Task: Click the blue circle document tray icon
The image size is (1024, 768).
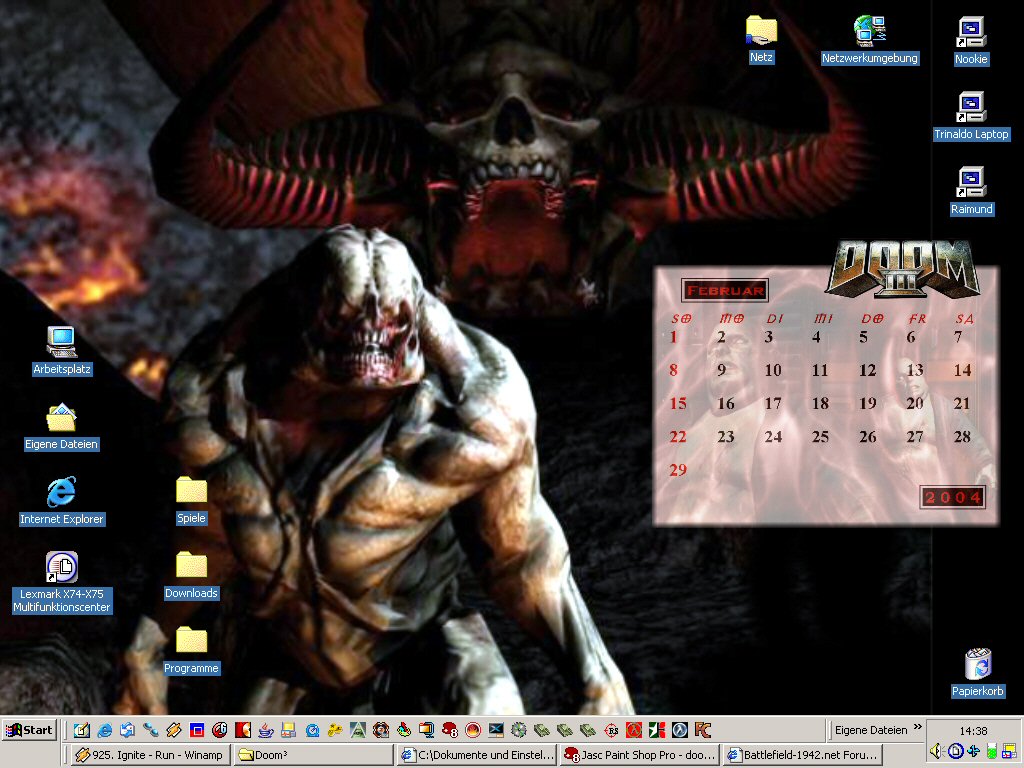Action: click(955, 751)
